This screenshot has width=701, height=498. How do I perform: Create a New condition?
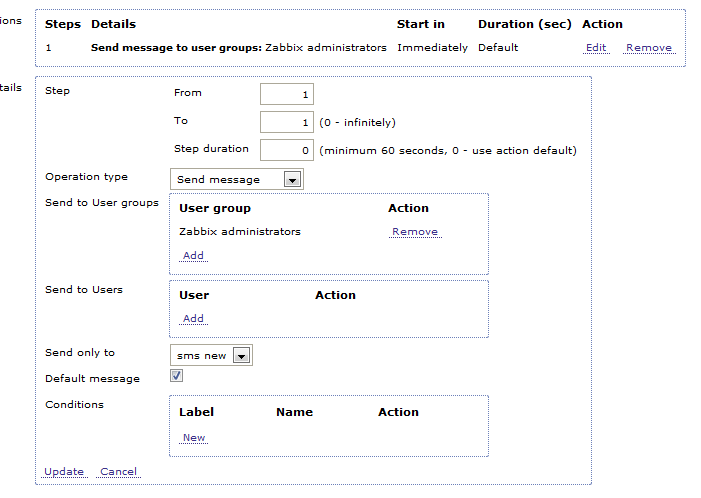tap(193, 438)
